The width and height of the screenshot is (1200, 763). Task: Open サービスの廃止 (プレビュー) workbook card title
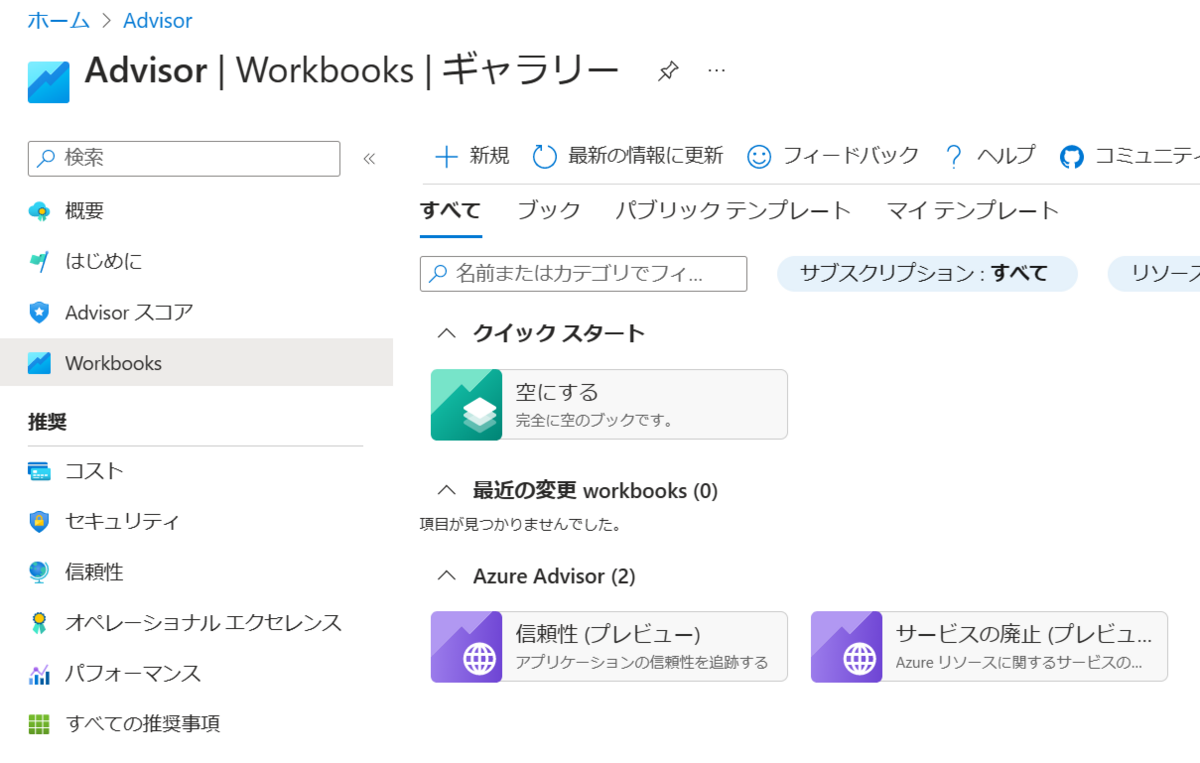(x=1024, y=634)
